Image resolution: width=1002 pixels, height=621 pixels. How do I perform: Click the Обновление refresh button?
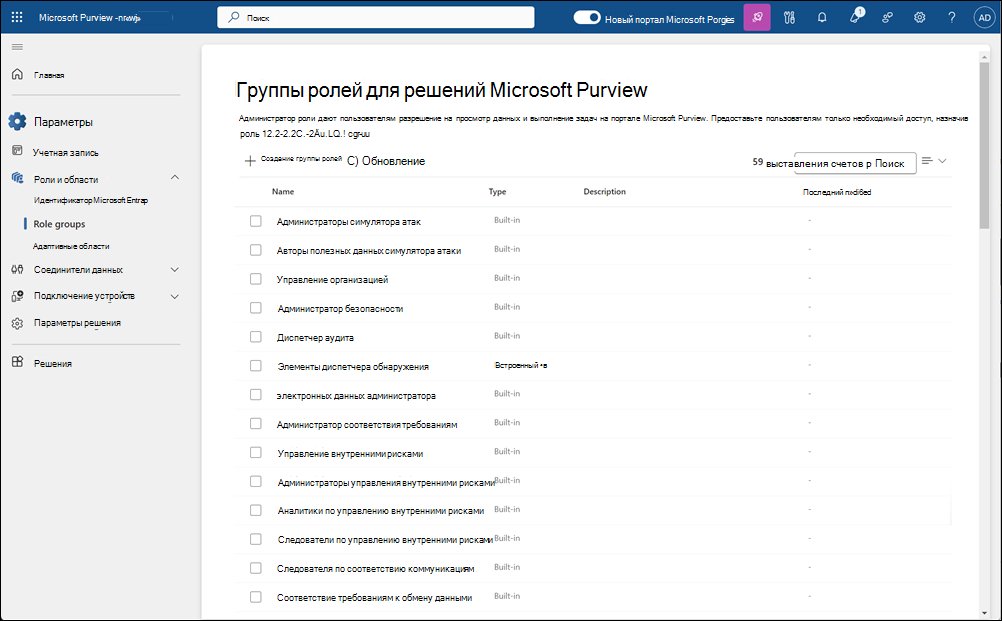coord(386,161)
